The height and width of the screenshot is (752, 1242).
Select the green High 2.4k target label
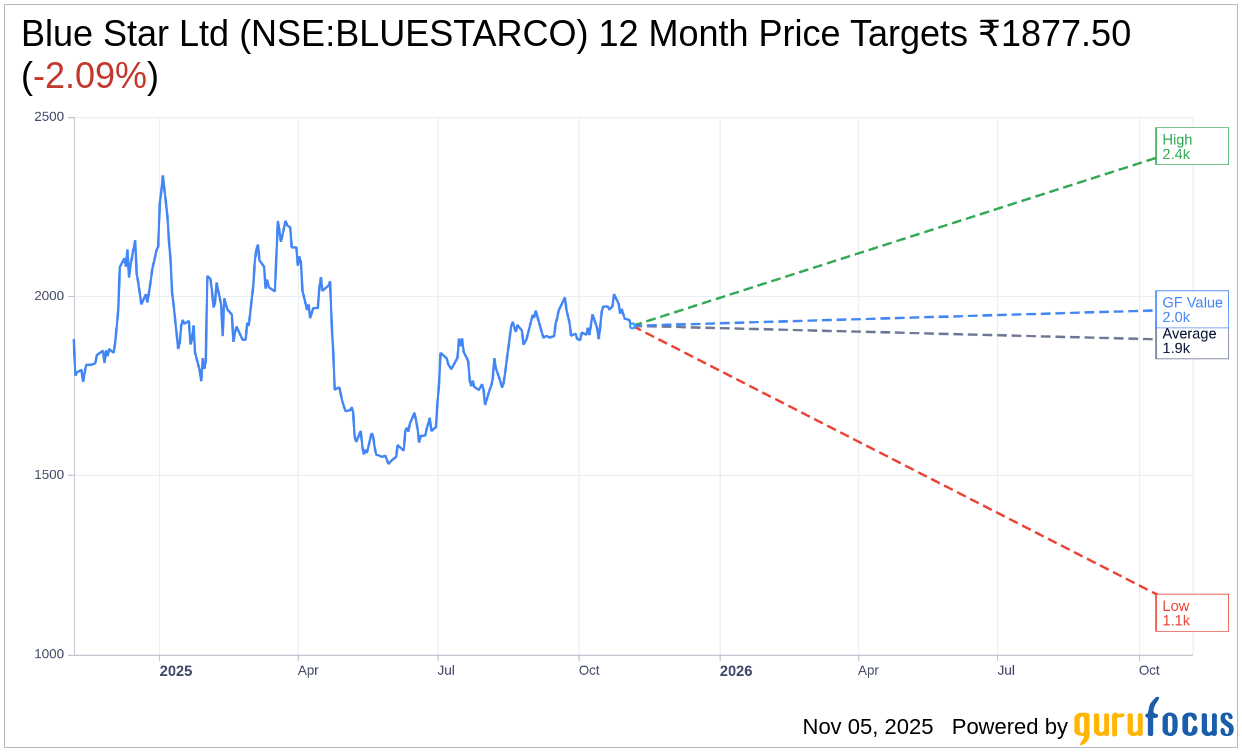[x=1191, y=146]
